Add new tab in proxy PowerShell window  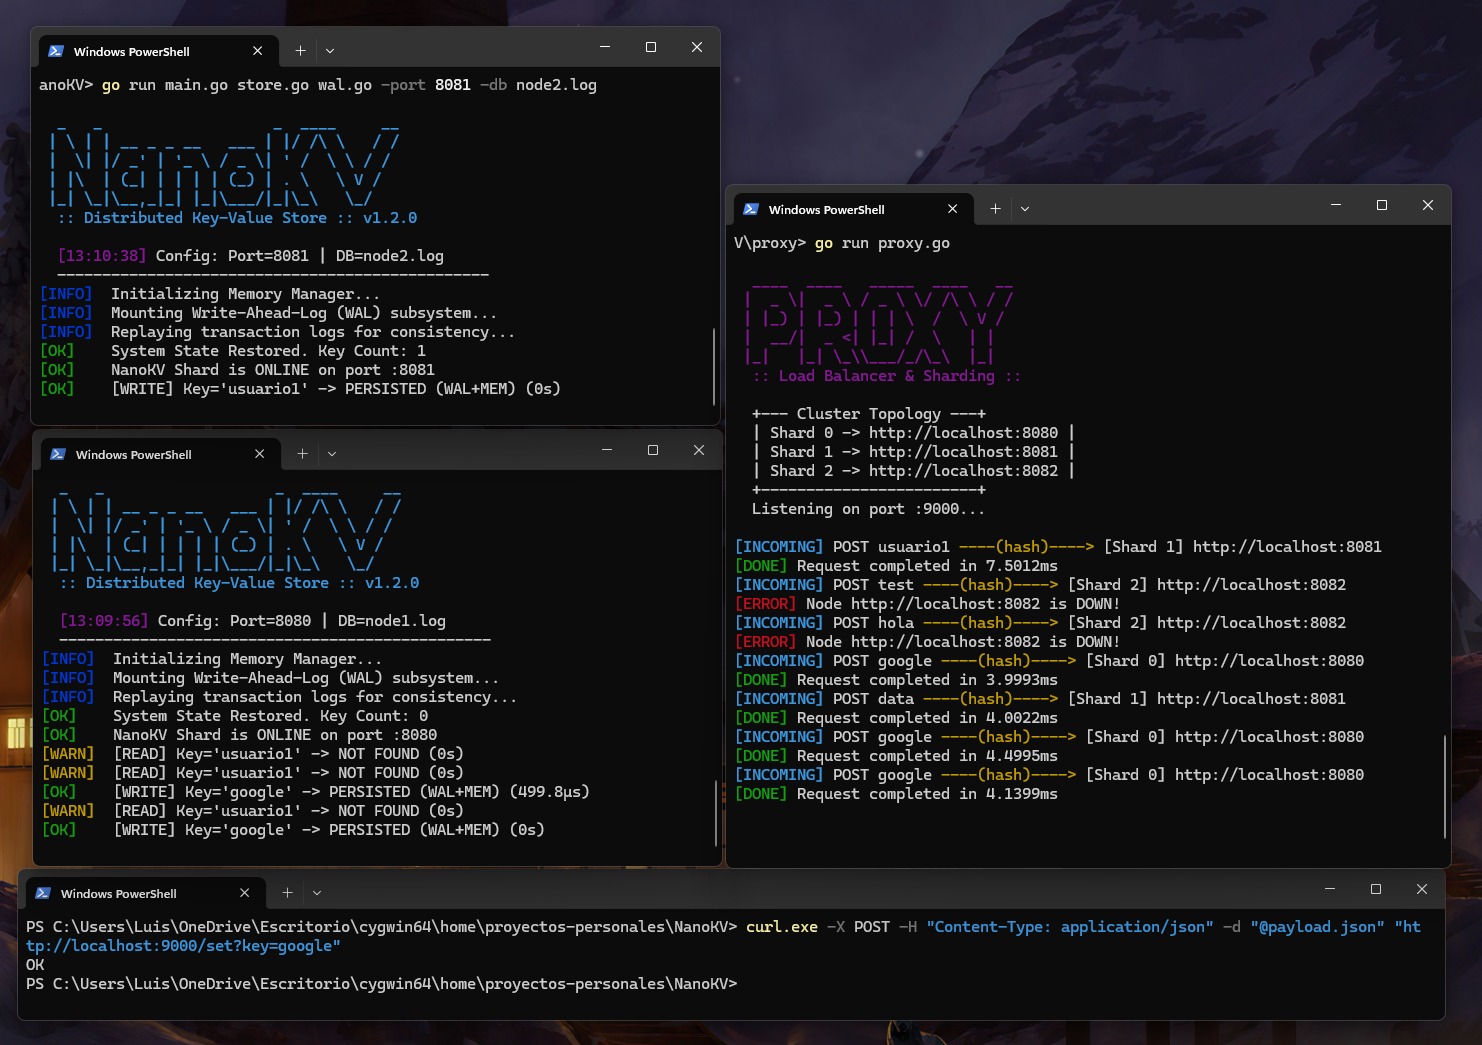(x=995, y=209)
